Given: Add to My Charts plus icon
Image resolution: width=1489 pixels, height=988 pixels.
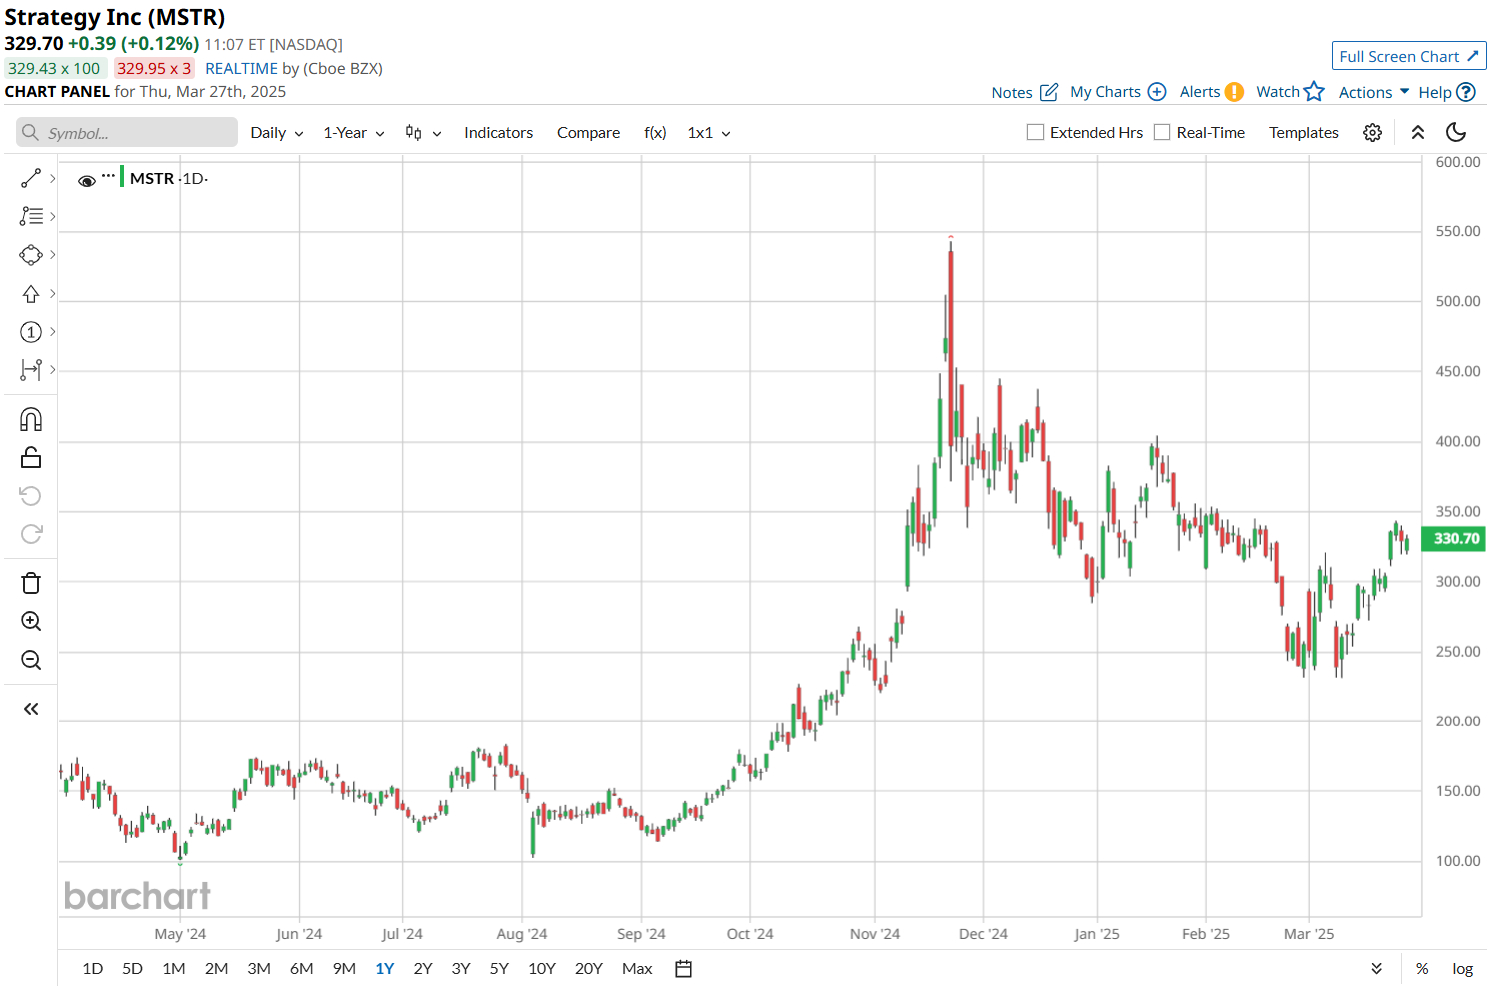Looking at the screenshot, I should (1157, 92).
